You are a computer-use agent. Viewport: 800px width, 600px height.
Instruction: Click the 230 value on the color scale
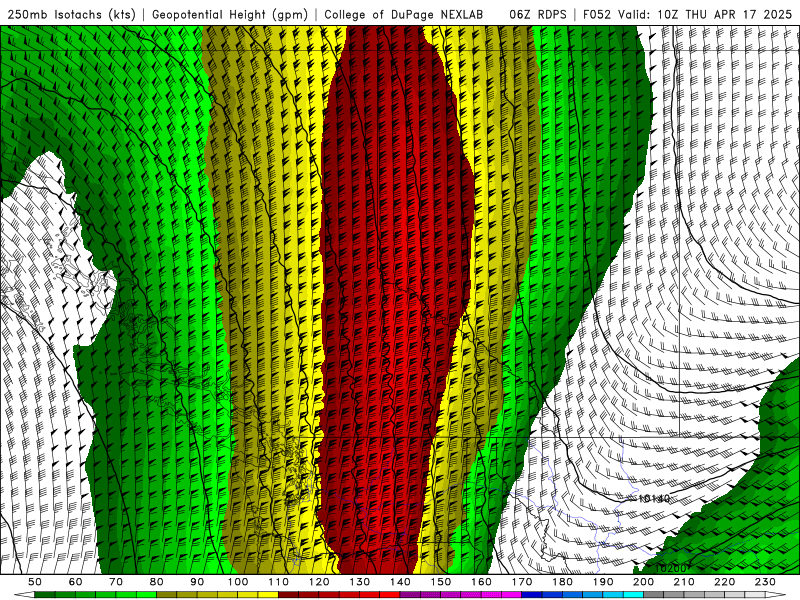pos(765,582)
